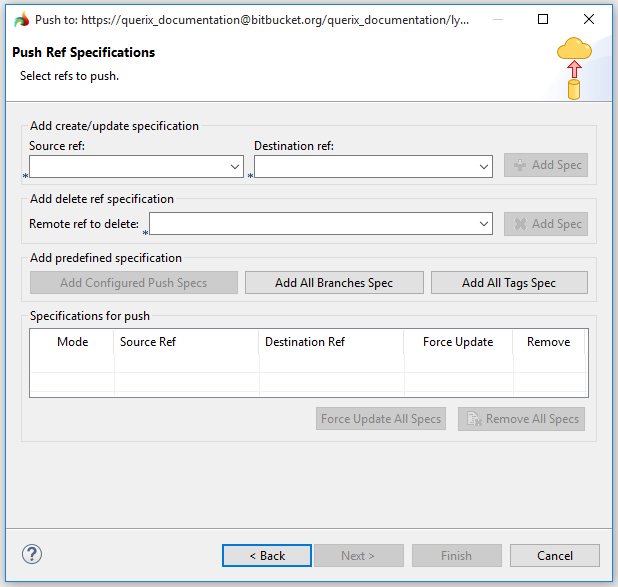Click the application icon in the title bar
The width and height of the screenshot is (618, 587).
21,19
